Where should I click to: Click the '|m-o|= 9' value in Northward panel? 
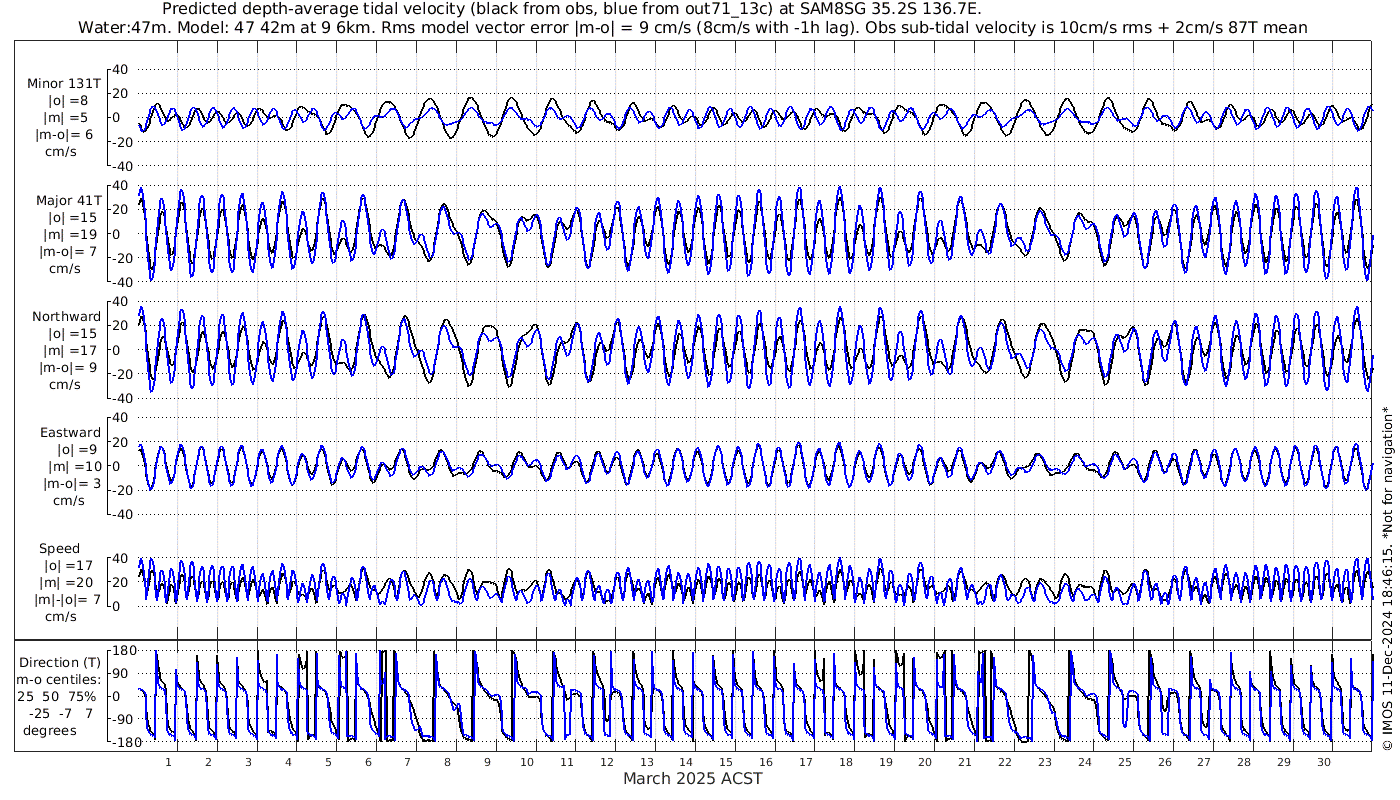point(66,368)
